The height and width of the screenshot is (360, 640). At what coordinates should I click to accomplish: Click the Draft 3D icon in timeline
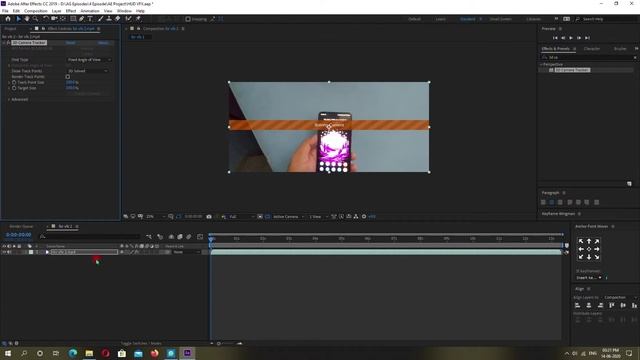(x=160, y=237)
